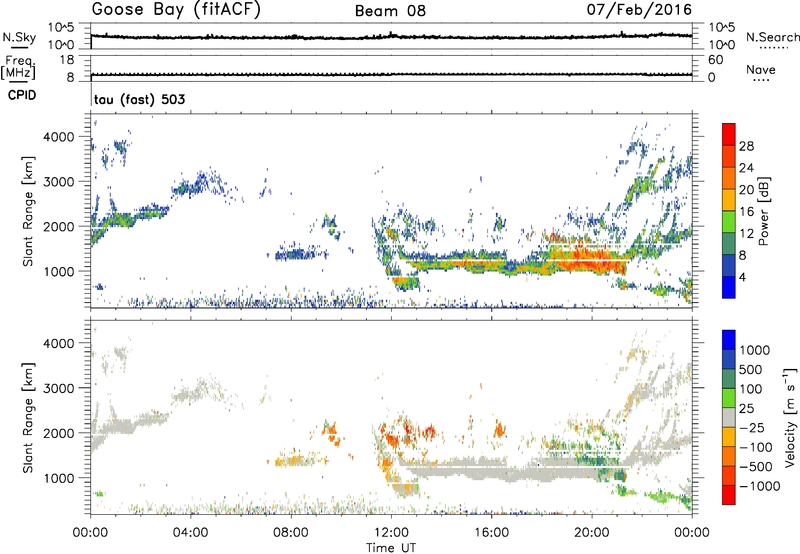800x554 pixels.
Task: Click the light green Velocity segment between 25 and 100
Action: (x=729, y=398)
